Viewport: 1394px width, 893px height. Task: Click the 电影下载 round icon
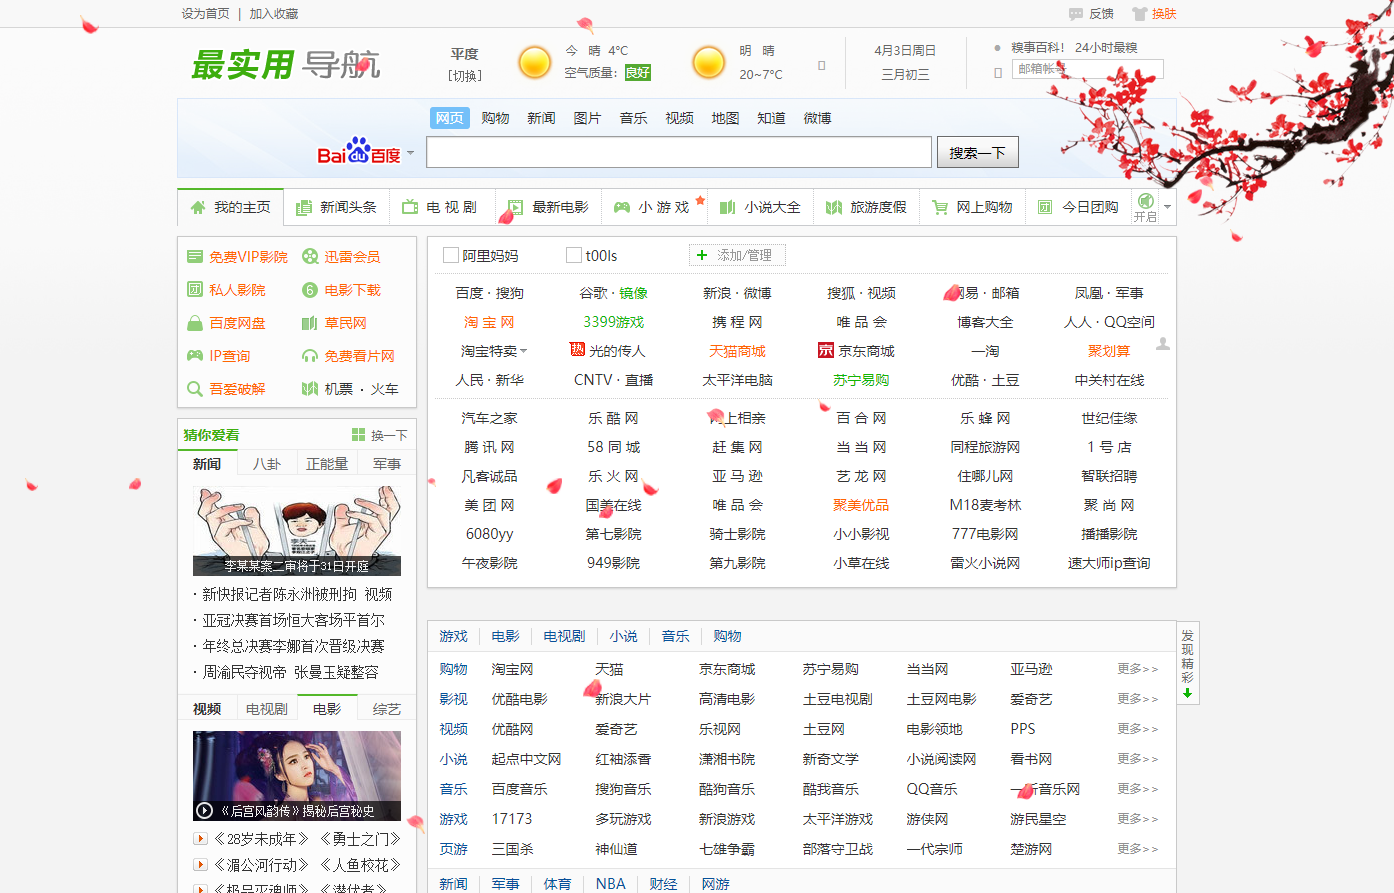tap(310, 290)
